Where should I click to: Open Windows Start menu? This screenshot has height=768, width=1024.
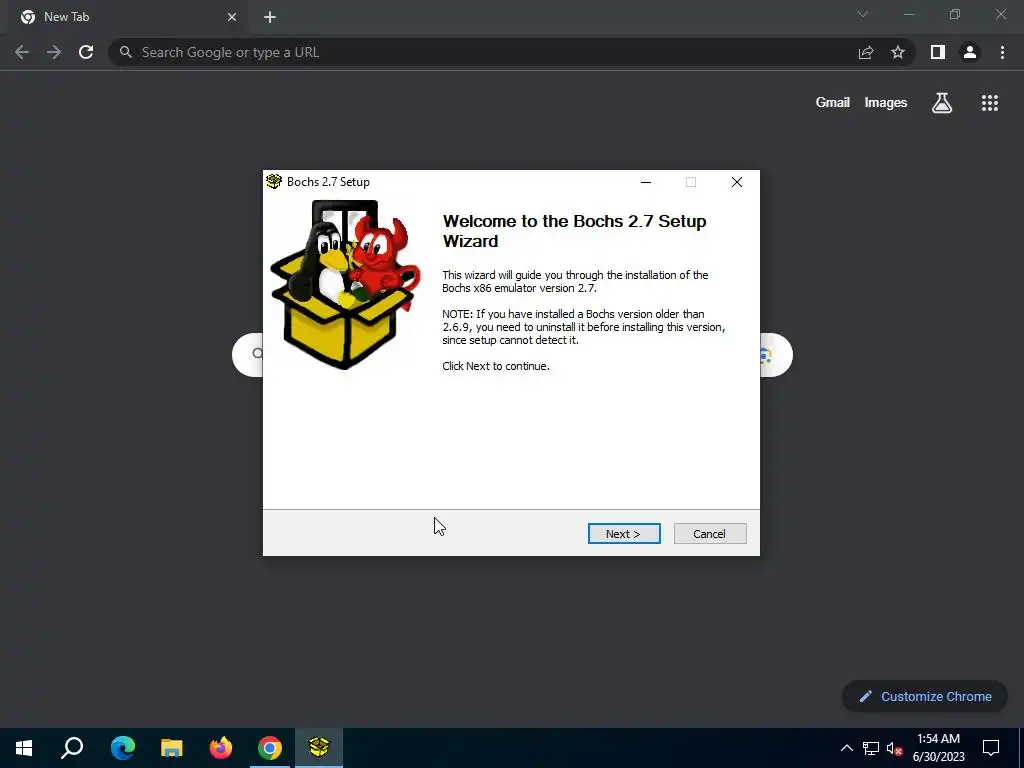coord(24,748)
